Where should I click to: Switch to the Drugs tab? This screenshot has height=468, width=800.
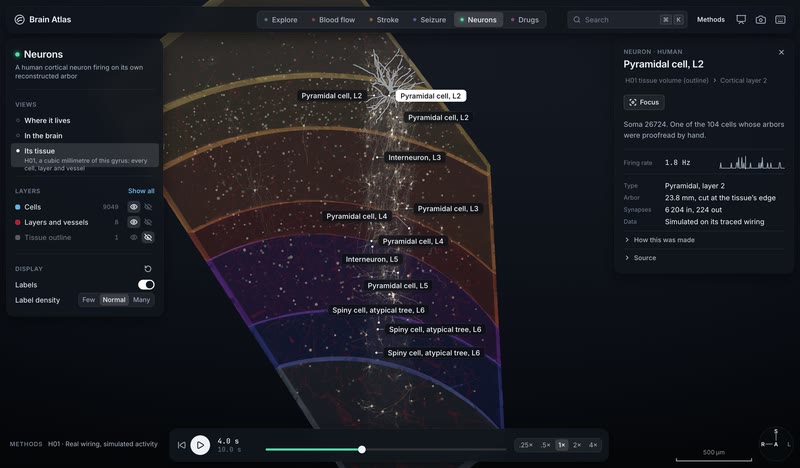point(524,20)
